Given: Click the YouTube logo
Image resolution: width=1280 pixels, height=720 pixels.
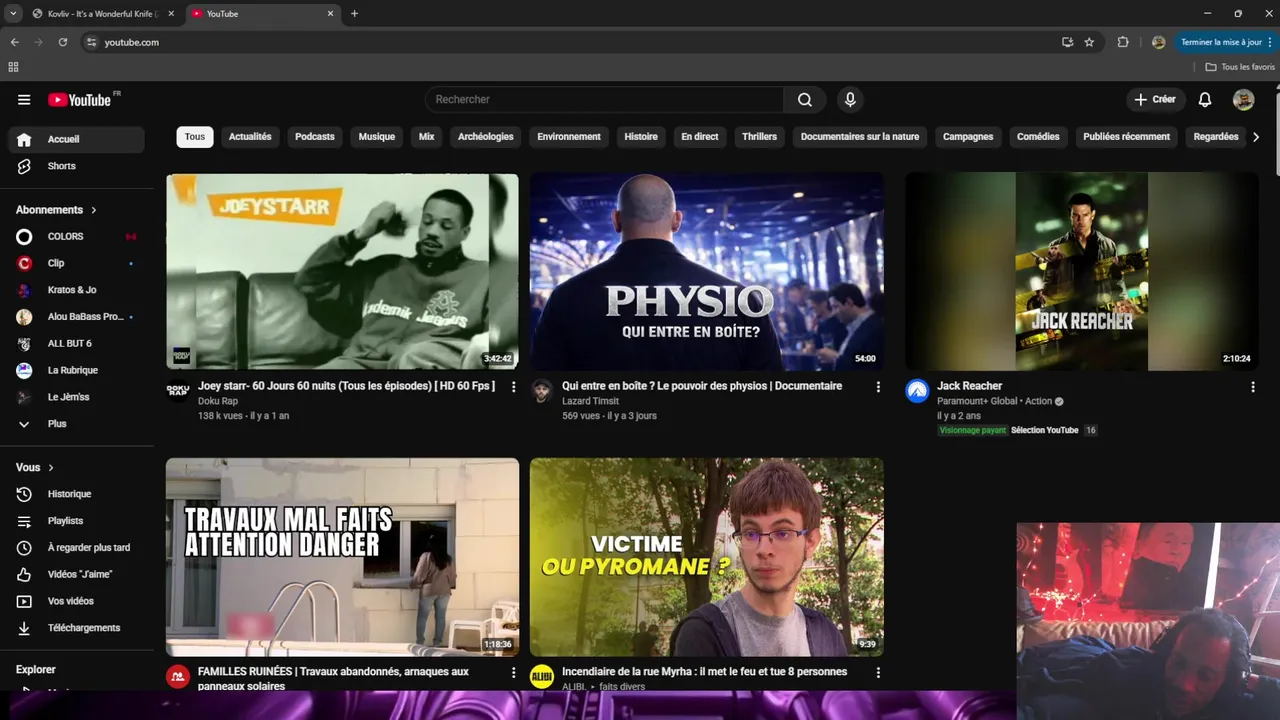Looking at the screenshot, I should [x=80, y=100].
